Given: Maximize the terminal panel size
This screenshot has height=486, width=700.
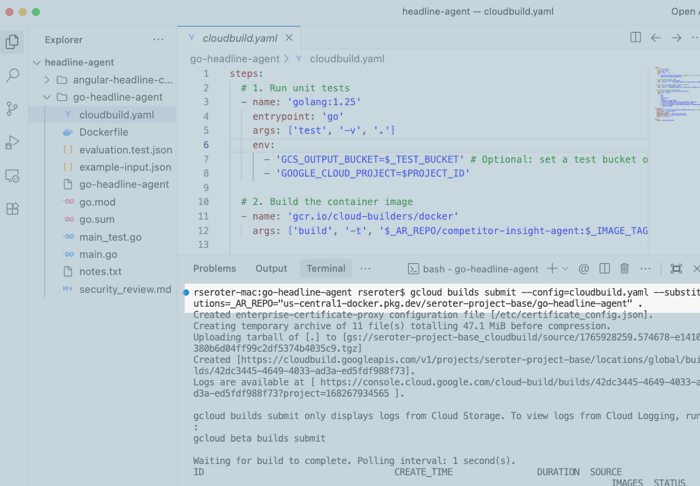Looking at the screenshot, I should (x=676, y=269).
